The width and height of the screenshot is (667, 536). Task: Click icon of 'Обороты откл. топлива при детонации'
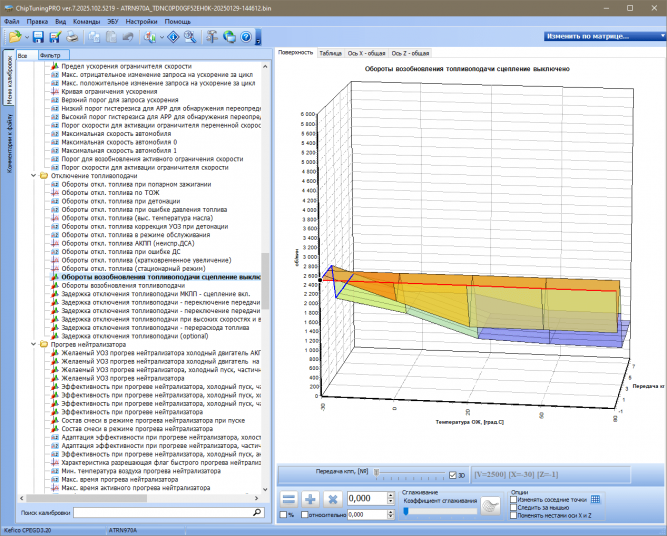click(54, 201)
